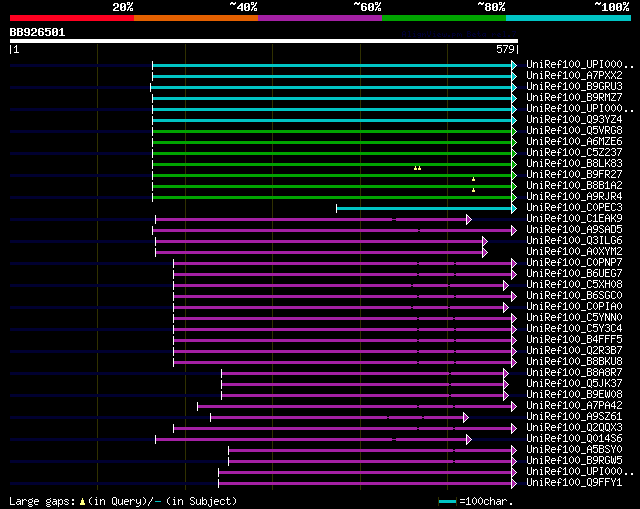Open hit label UniRef100_B8LK83
Image resolution: width=640 pixels, height=509 pixels.
point(574,163)
